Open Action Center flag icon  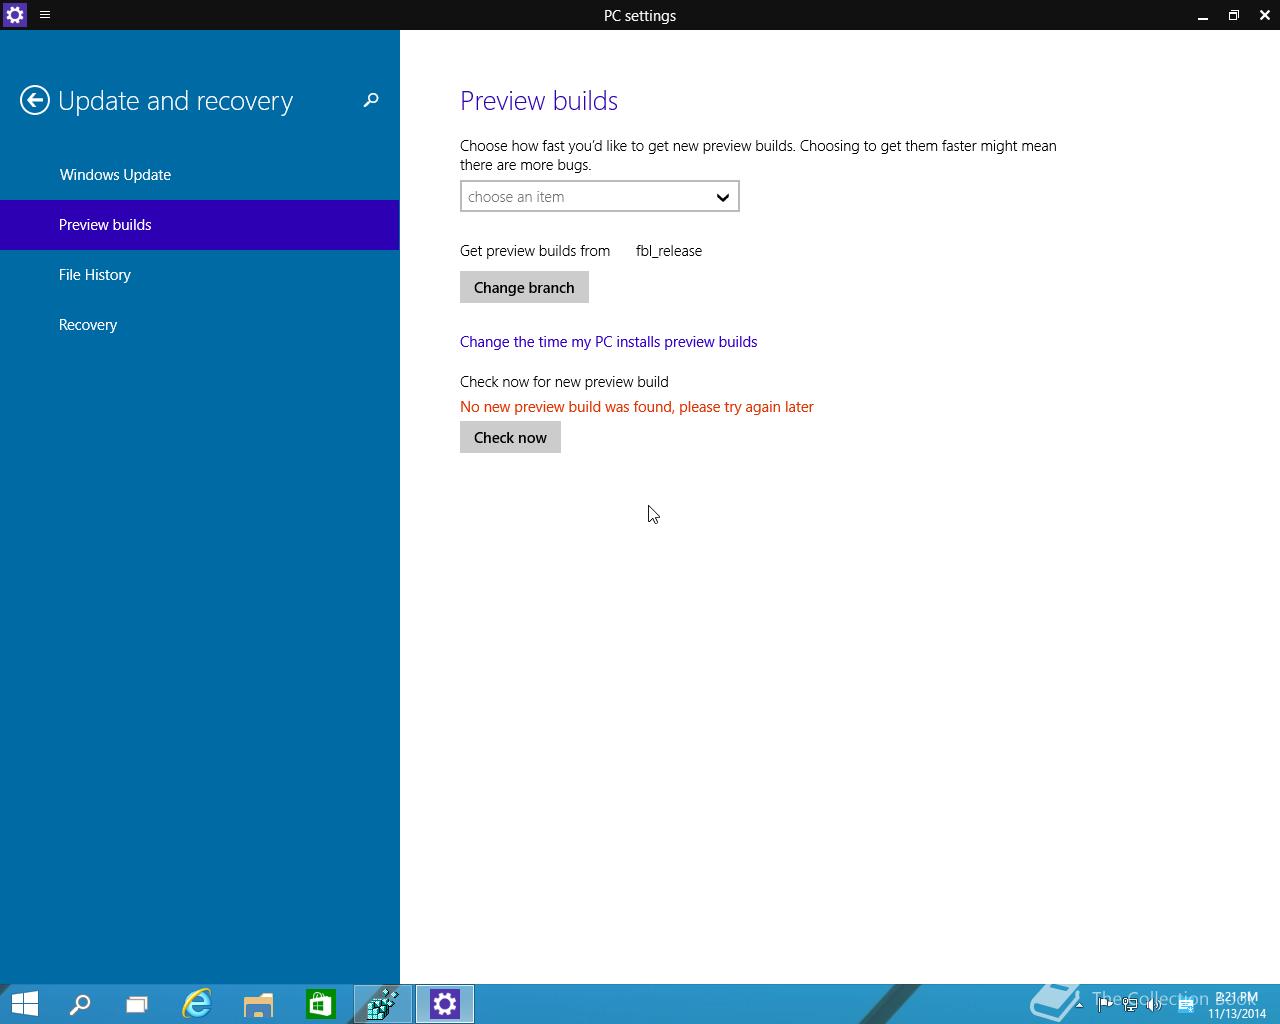pyautogui.click(x=1105, y=1005)
